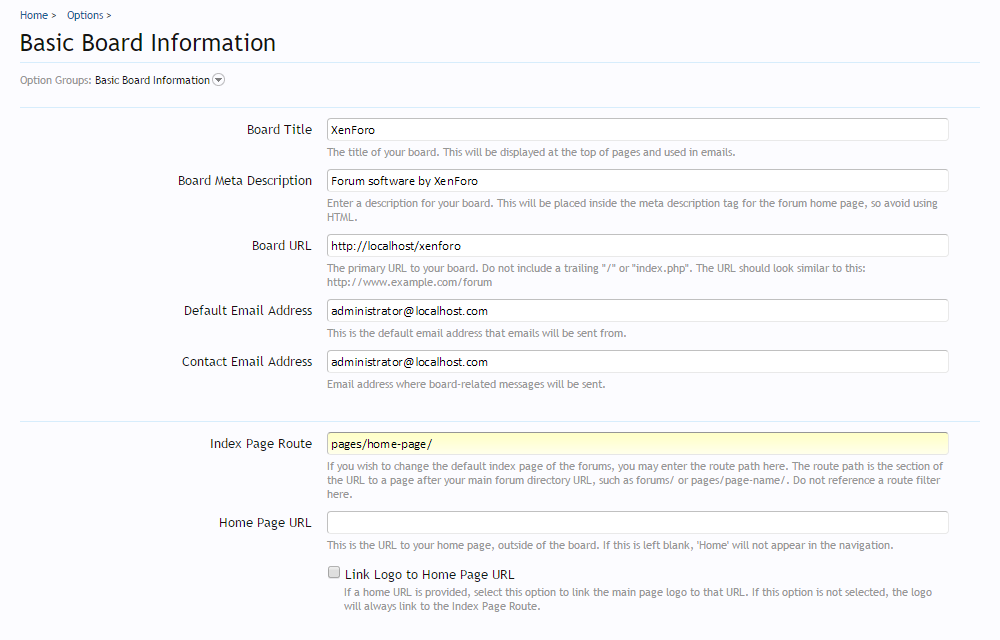The image size is (1000, 640).
Task: Click hint 'This is the default email address'
Action: coord(476,333)
